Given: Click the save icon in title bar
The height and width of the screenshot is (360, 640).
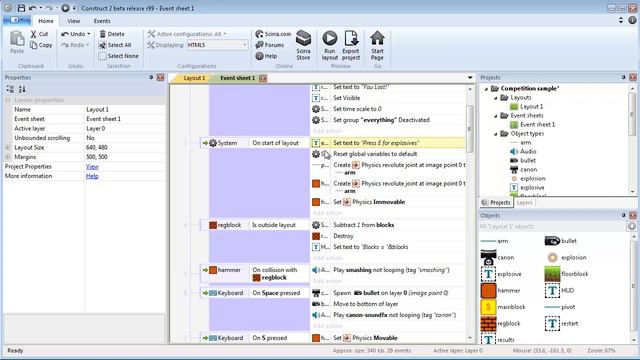Looking at the screenshot, I should click(x=21, y=8).
